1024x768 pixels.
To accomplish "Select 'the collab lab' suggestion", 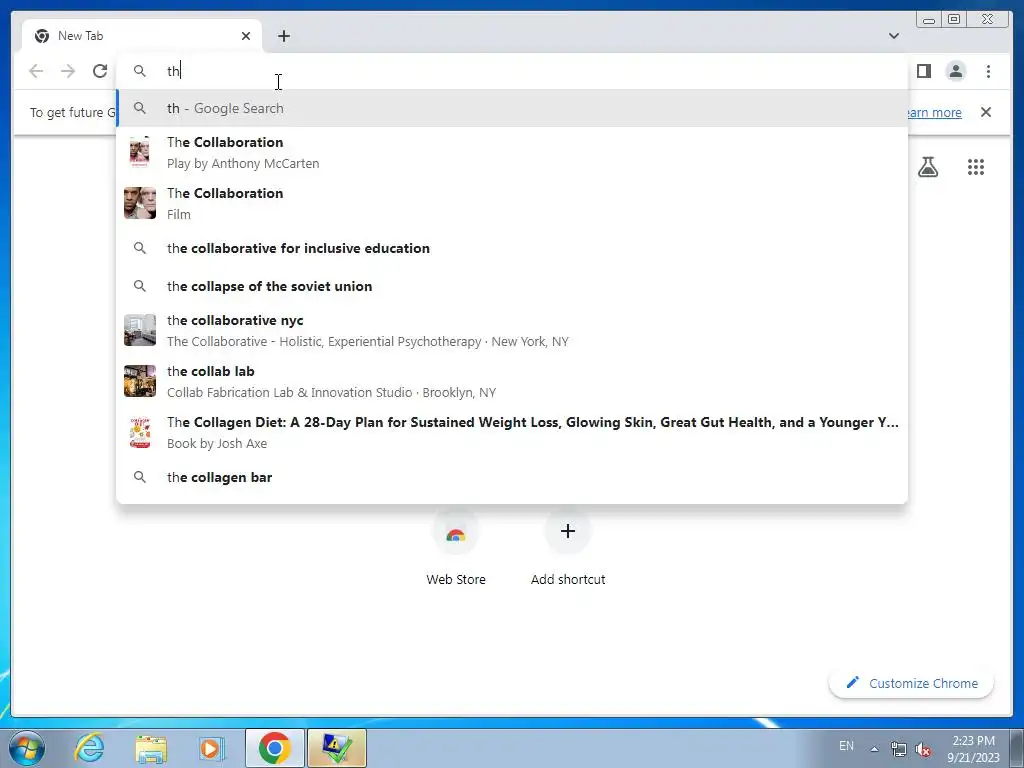I will pyautogui.click(x=512, y=381).
